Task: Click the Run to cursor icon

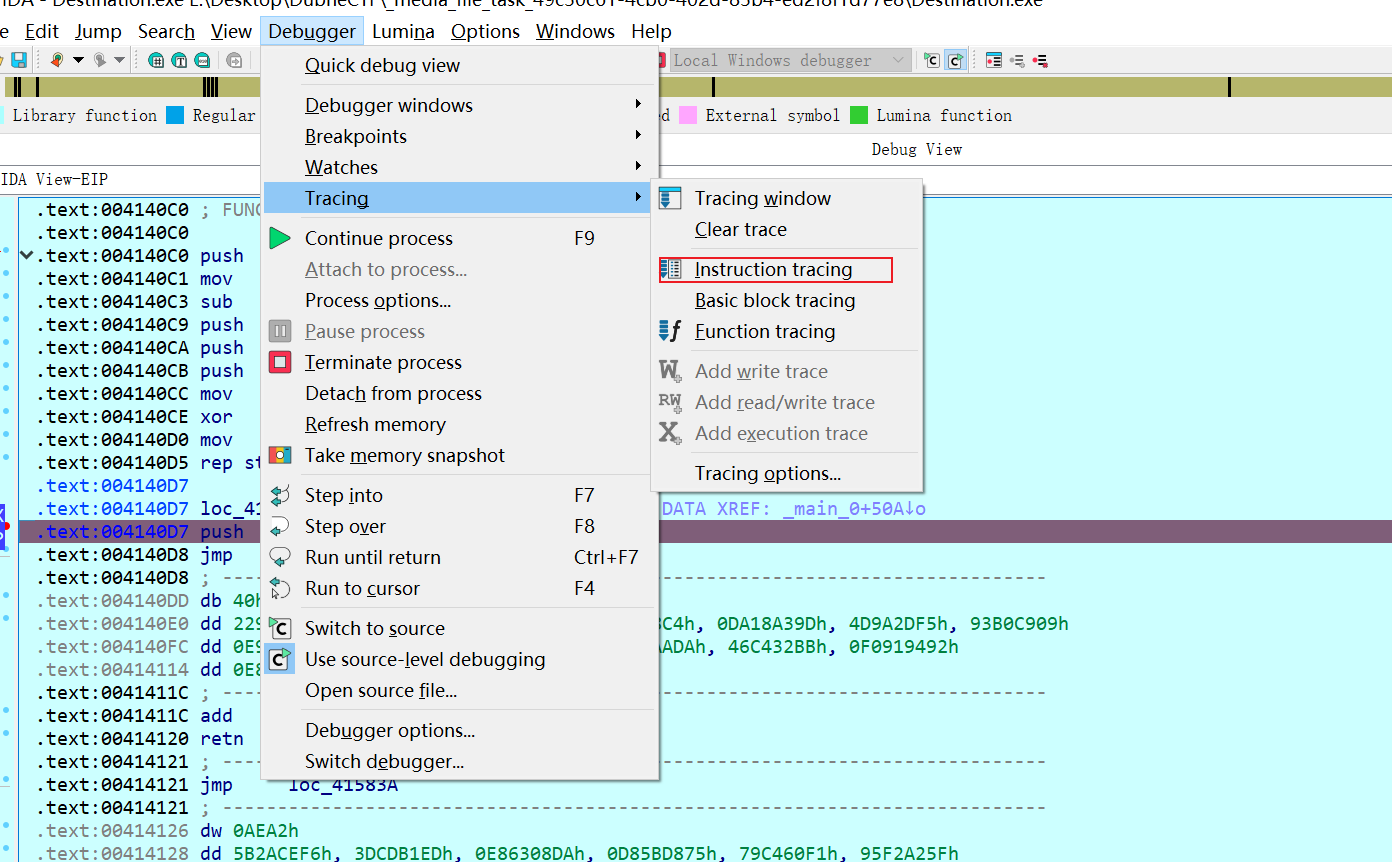Action: pos(280,589)
